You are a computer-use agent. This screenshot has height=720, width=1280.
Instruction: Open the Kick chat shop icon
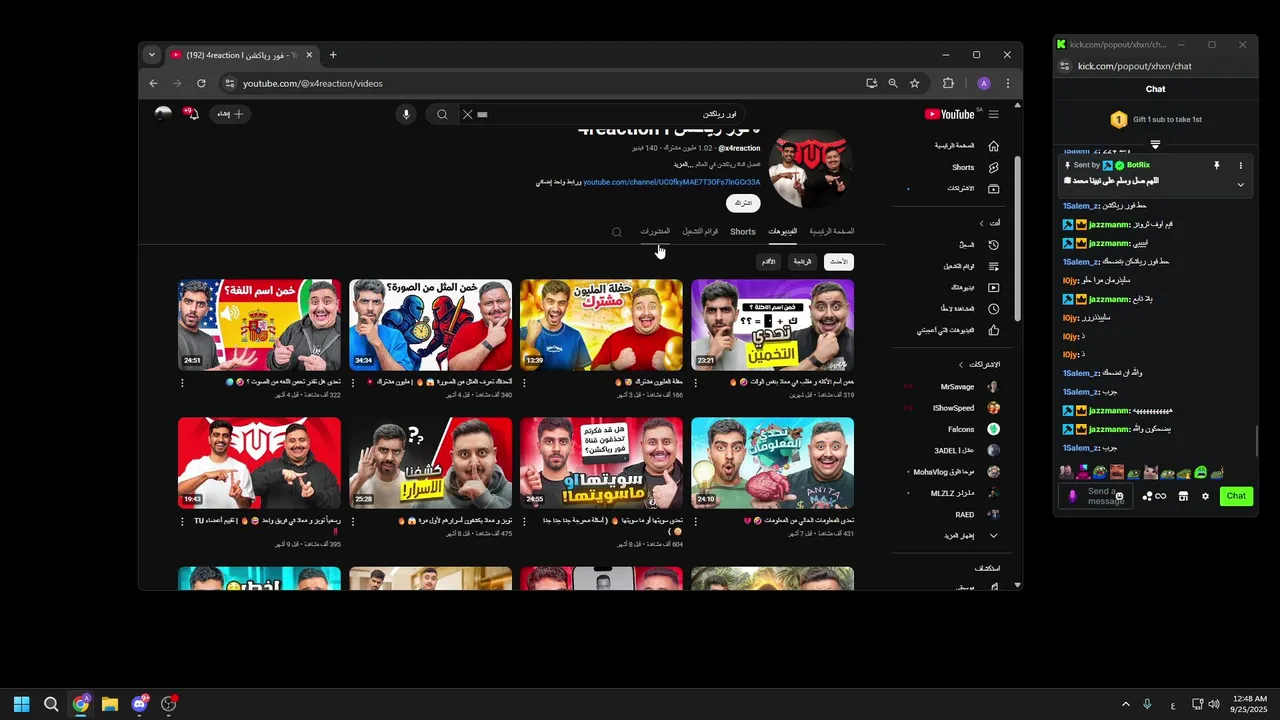point(1183,496)
